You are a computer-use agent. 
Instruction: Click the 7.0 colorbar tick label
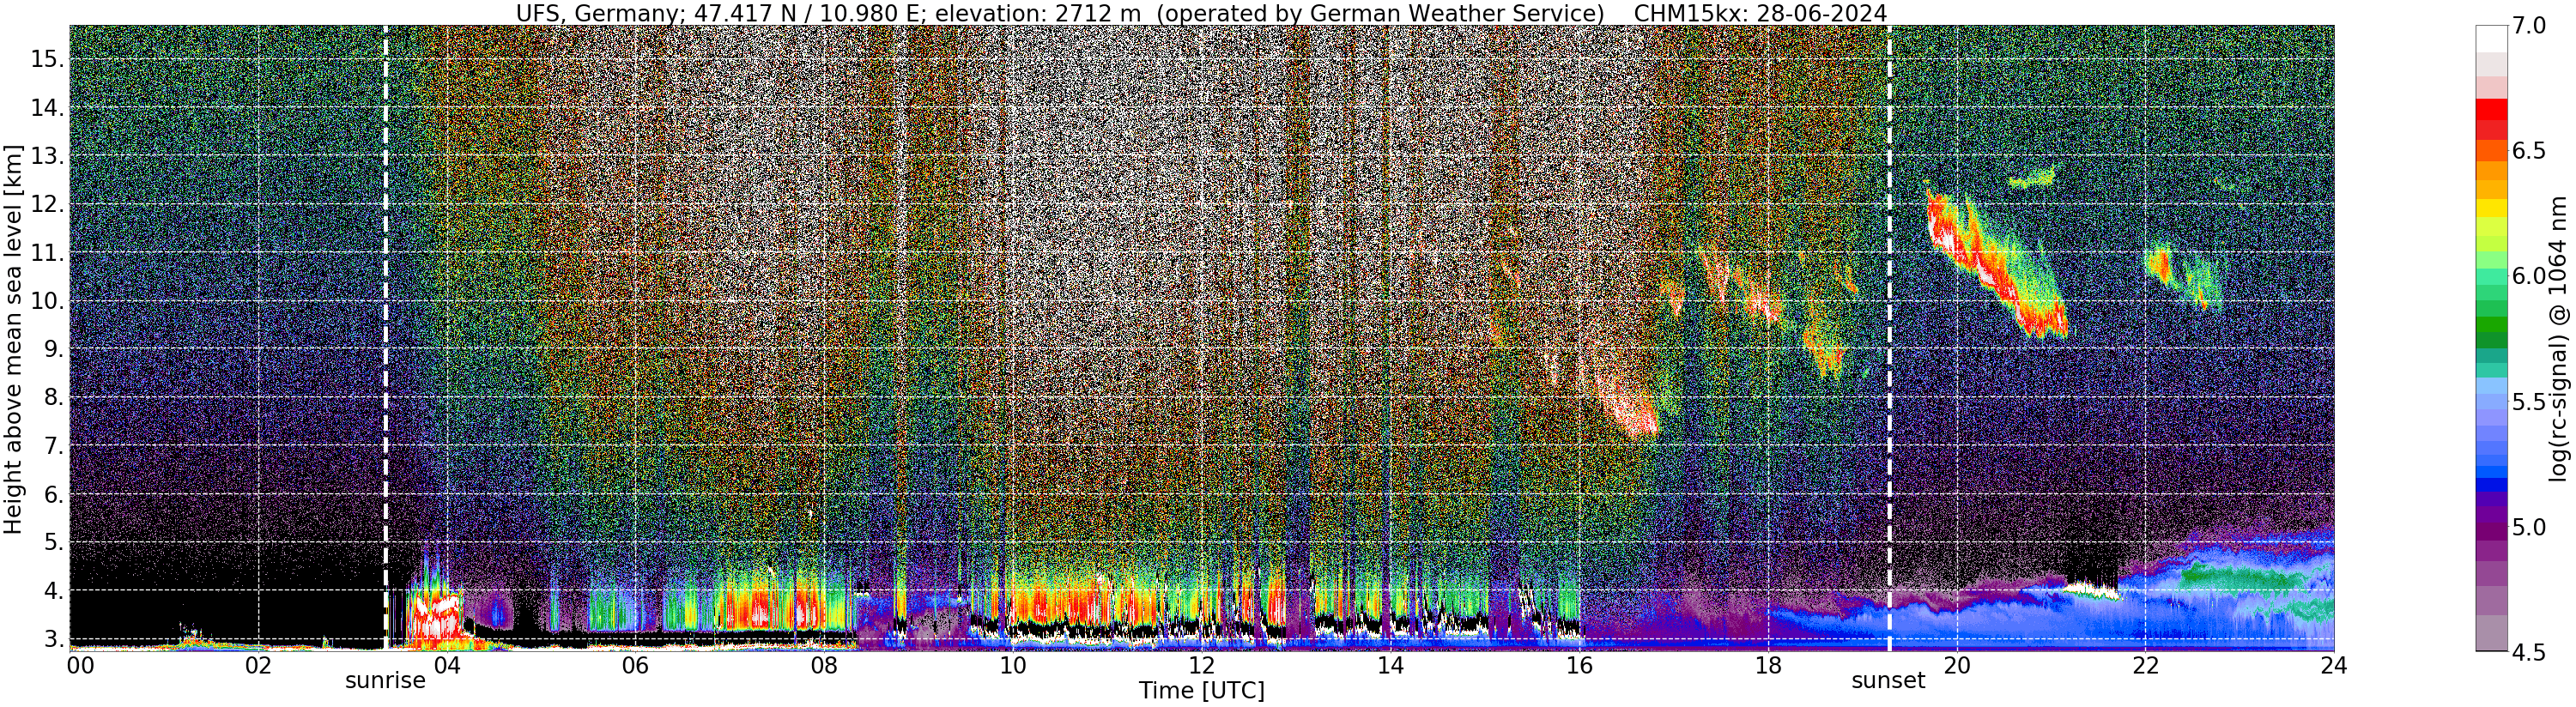point(2529,26)
